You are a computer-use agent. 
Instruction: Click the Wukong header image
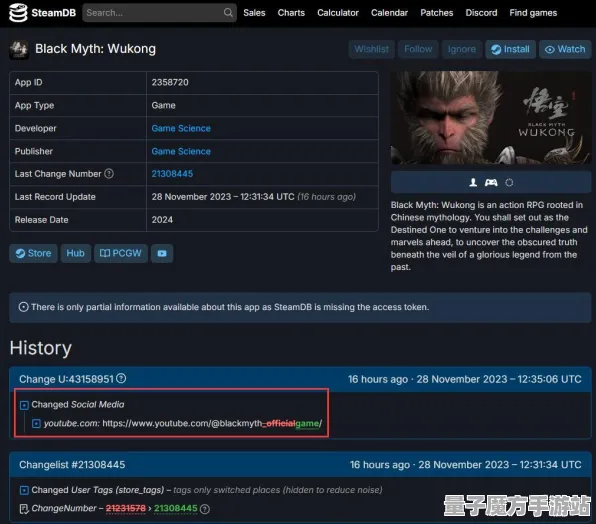[x=491, y=118]
